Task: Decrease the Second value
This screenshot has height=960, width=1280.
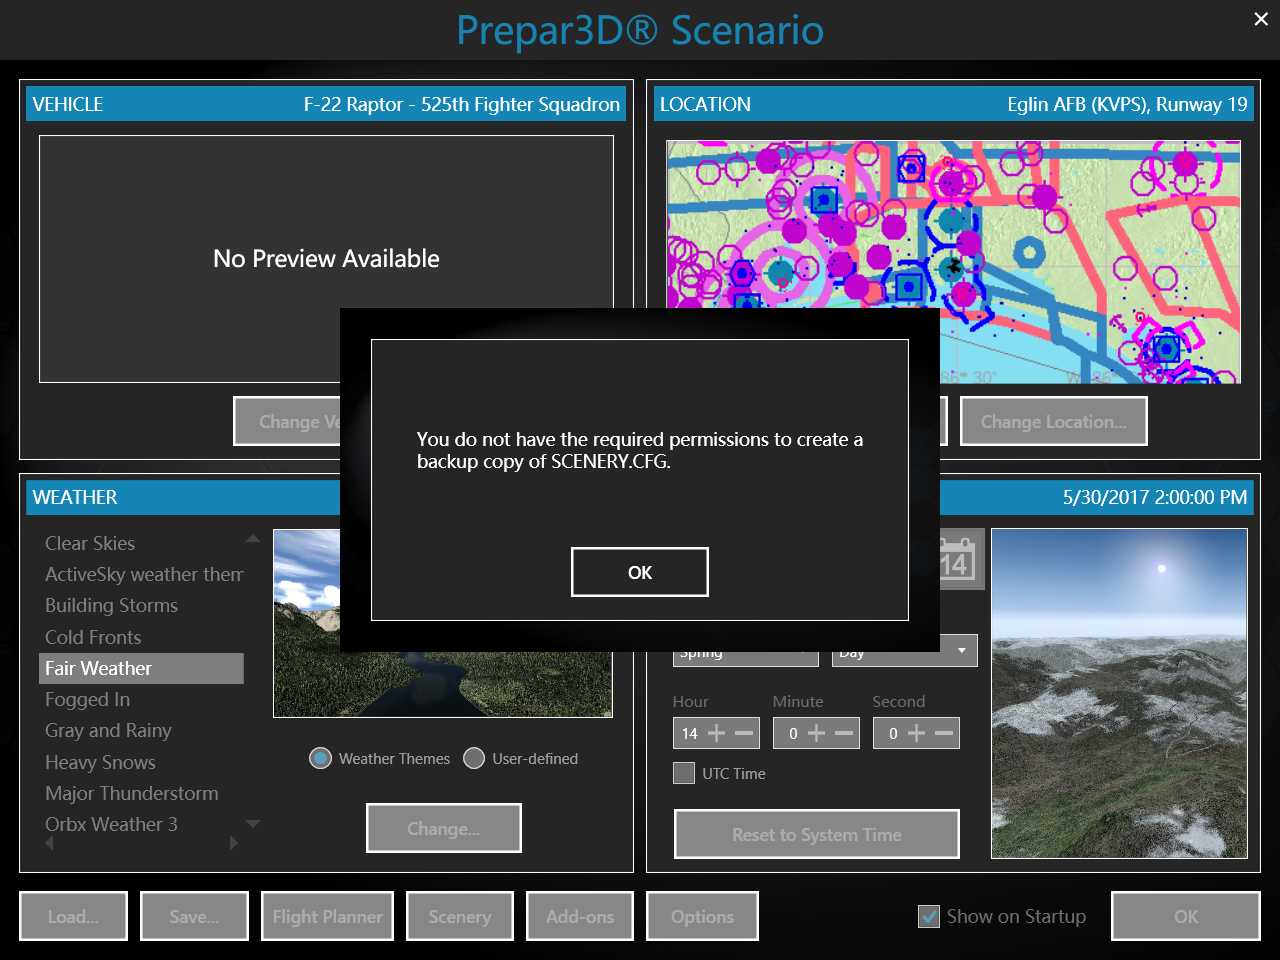Action: point(944,733)
